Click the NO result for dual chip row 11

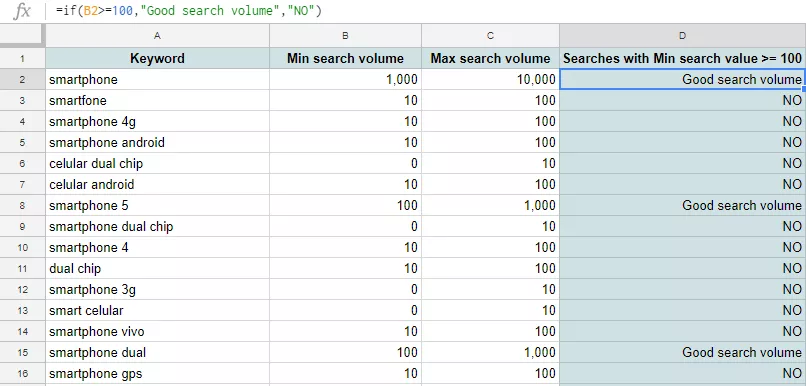tap(683, 268)
